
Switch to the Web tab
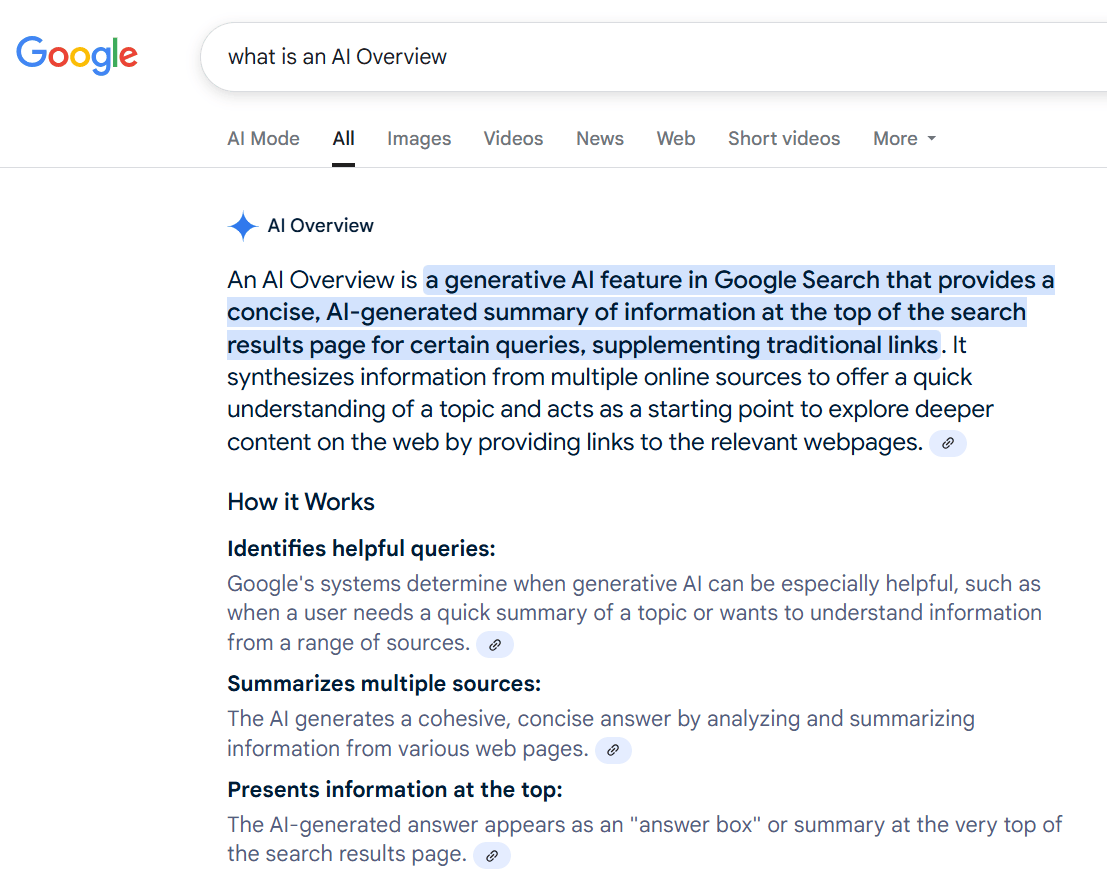(676, 138)
